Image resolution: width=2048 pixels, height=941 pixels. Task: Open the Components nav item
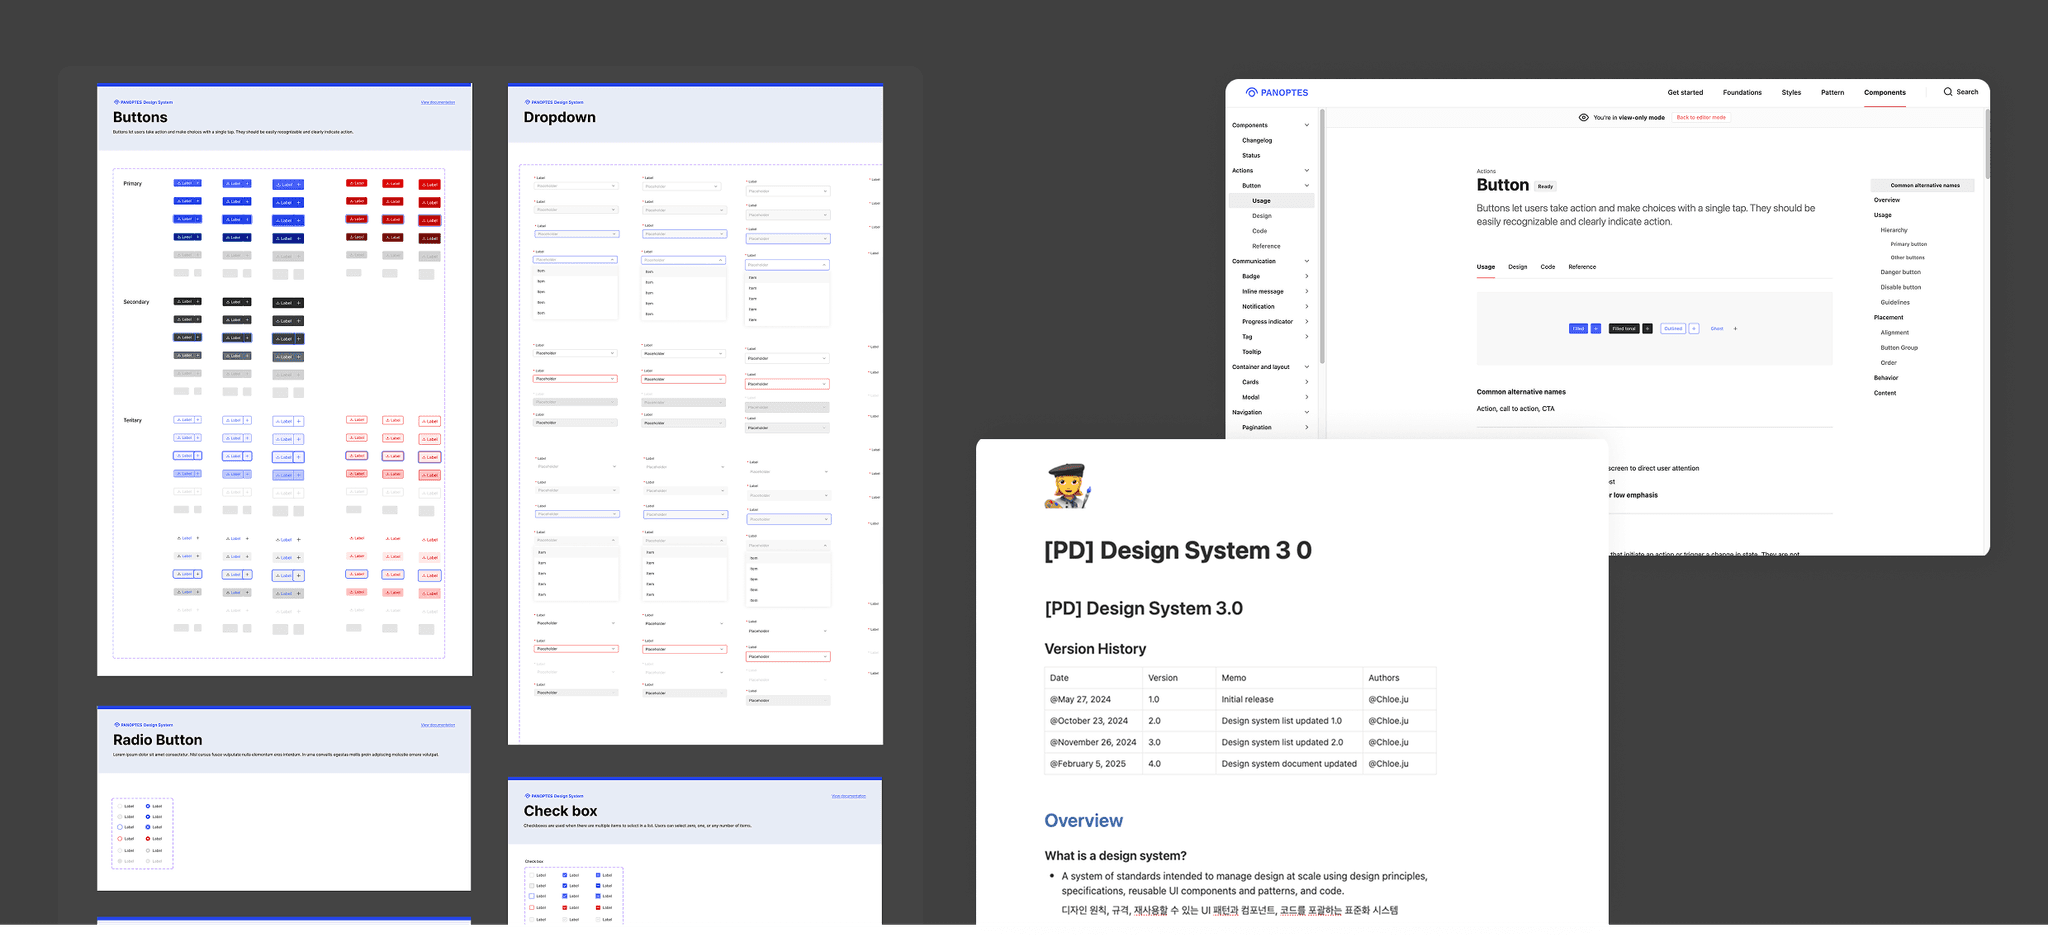pyautogui.click(x=1885, y=93)
